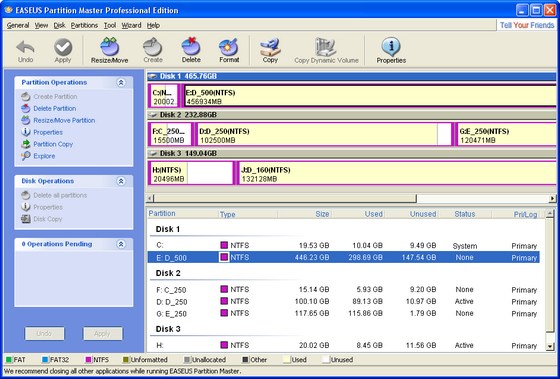This screenshot has width=560, height=379.
Task: Select the C: row in partition list
Action: 344,246
